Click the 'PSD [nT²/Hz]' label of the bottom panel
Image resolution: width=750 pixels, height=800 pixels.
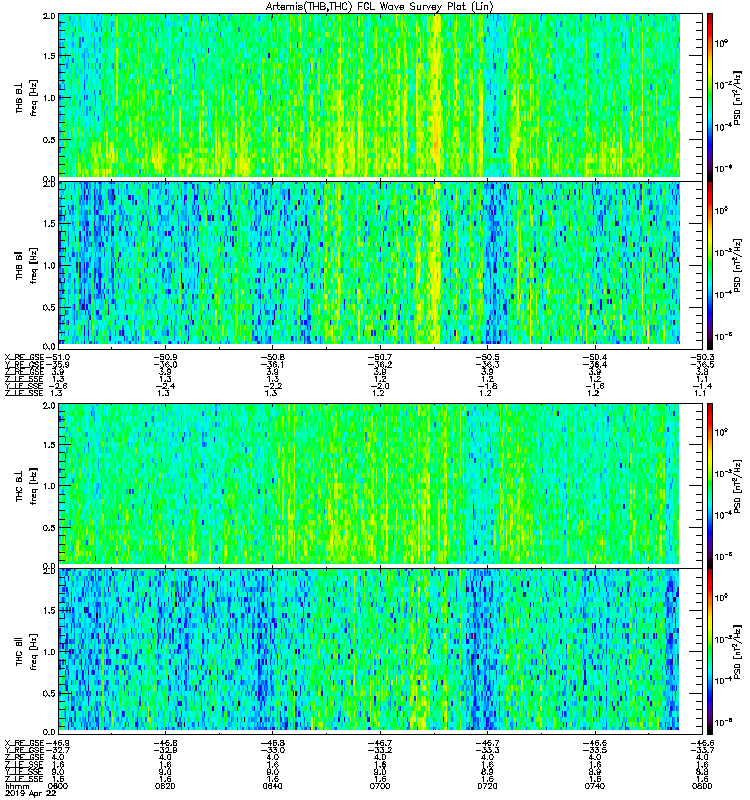(737, 652)
